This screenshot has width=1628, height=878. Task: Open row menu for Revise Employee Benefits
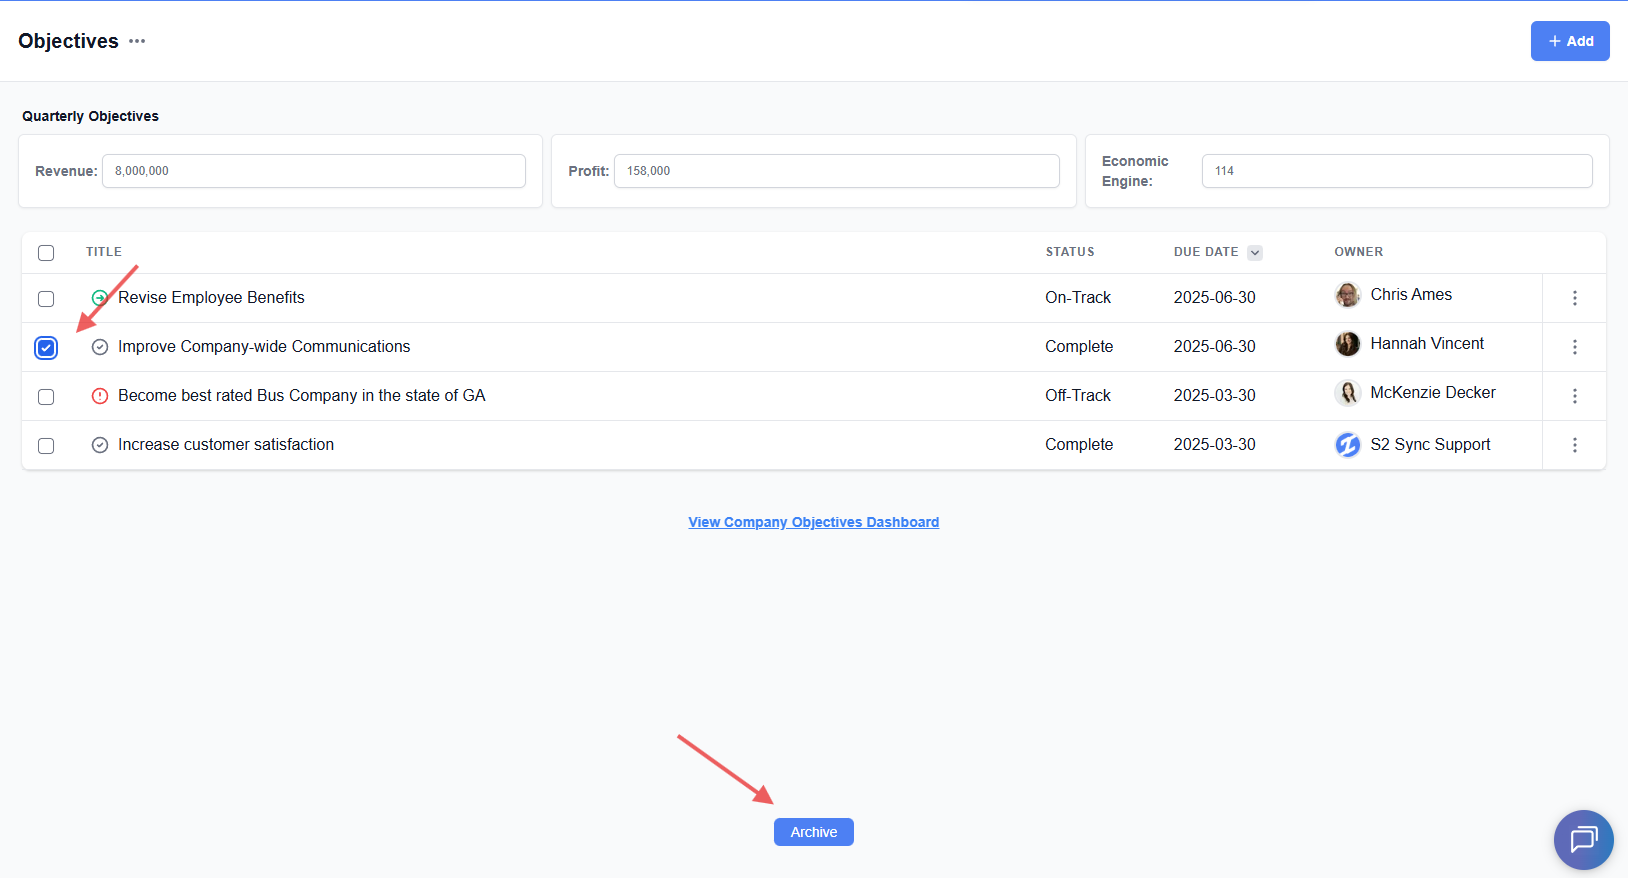point(1574,298)
